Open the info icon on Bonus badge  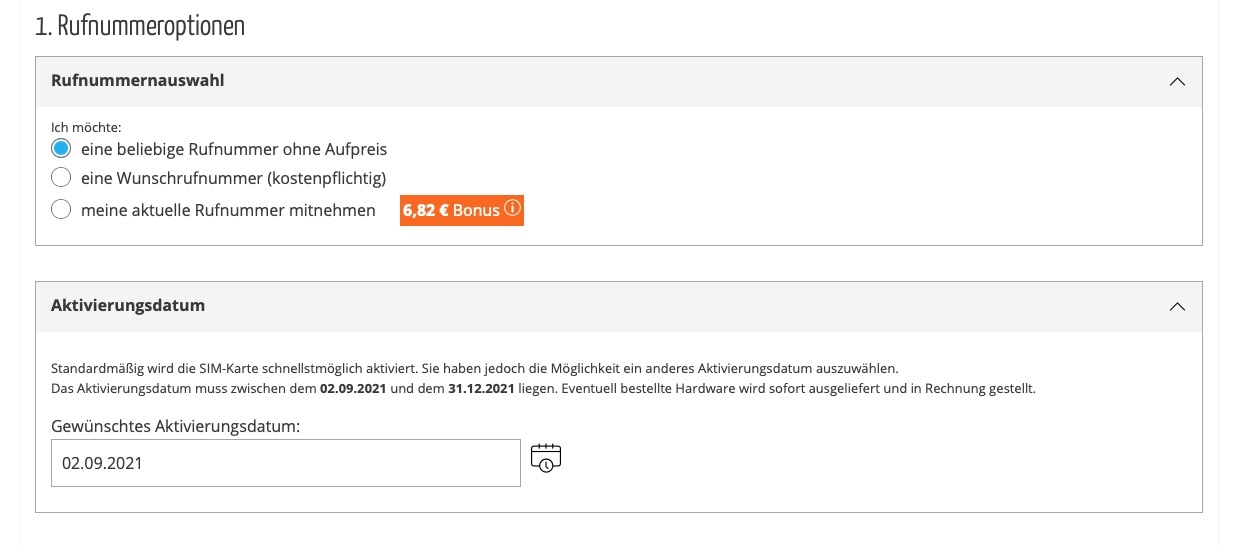point(512,210)
